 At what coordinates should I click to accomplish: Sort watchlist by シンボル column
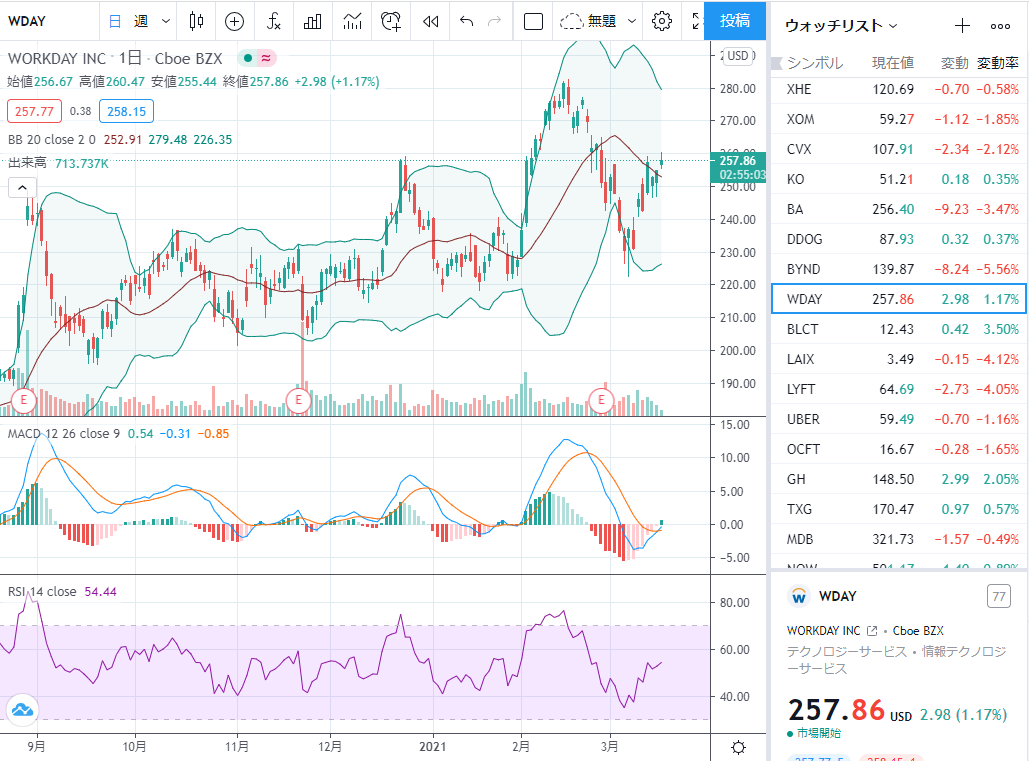pyautogui.click(x=815, y=63)
